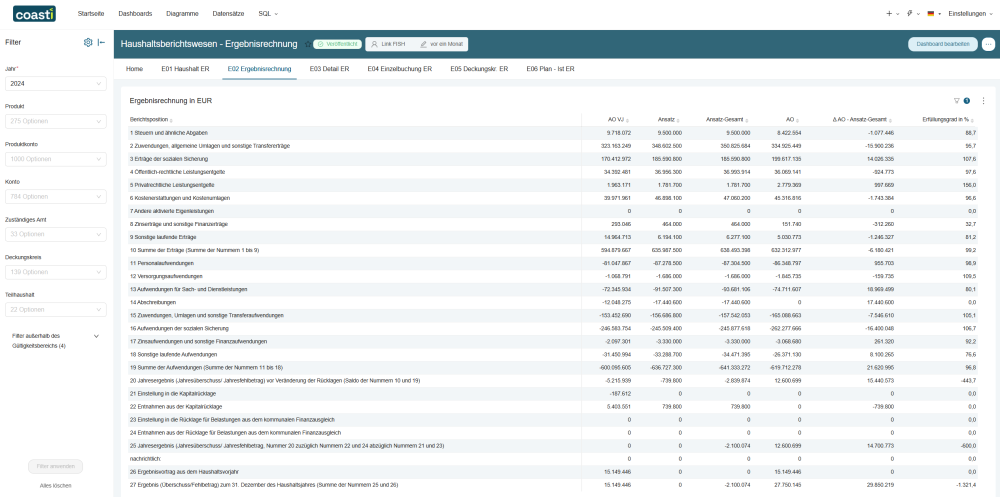Open the plus create menu
Screen dimensions: 1000x497
[892, 13]
